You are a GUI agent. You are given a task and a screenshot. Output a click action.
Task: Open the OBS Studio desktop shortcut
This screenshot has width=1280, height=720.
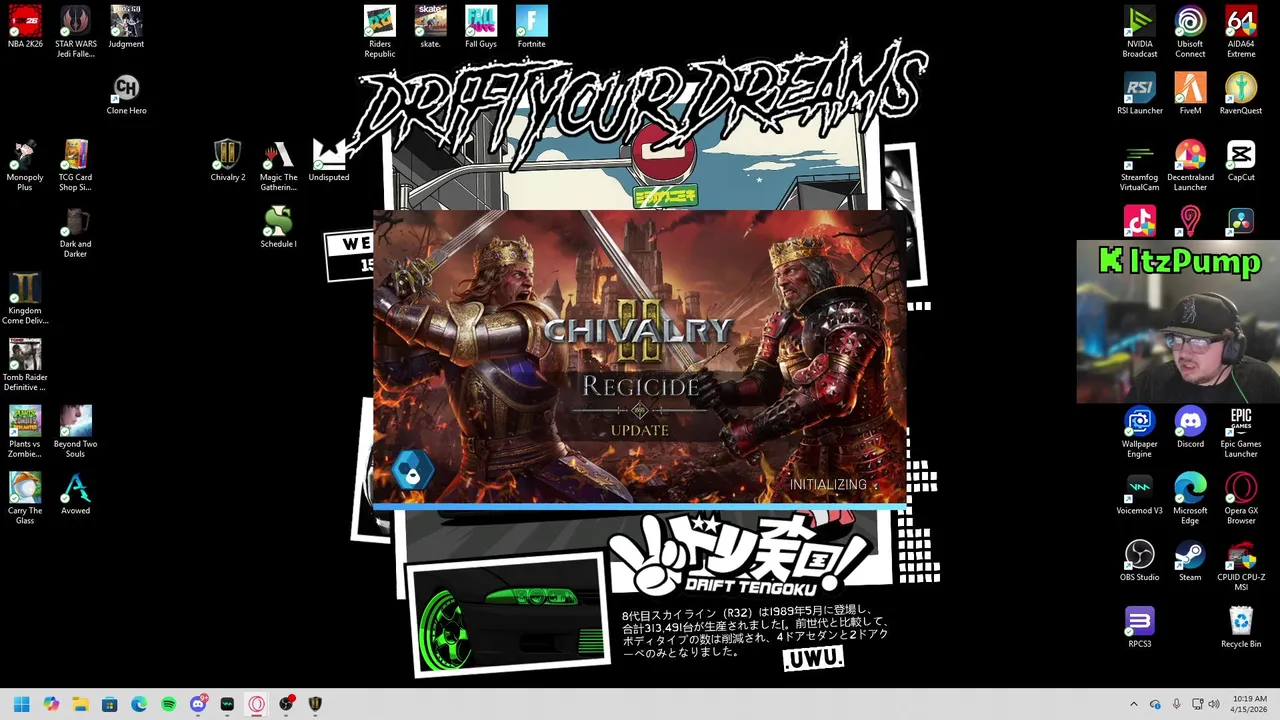[x=1139, y=560]
